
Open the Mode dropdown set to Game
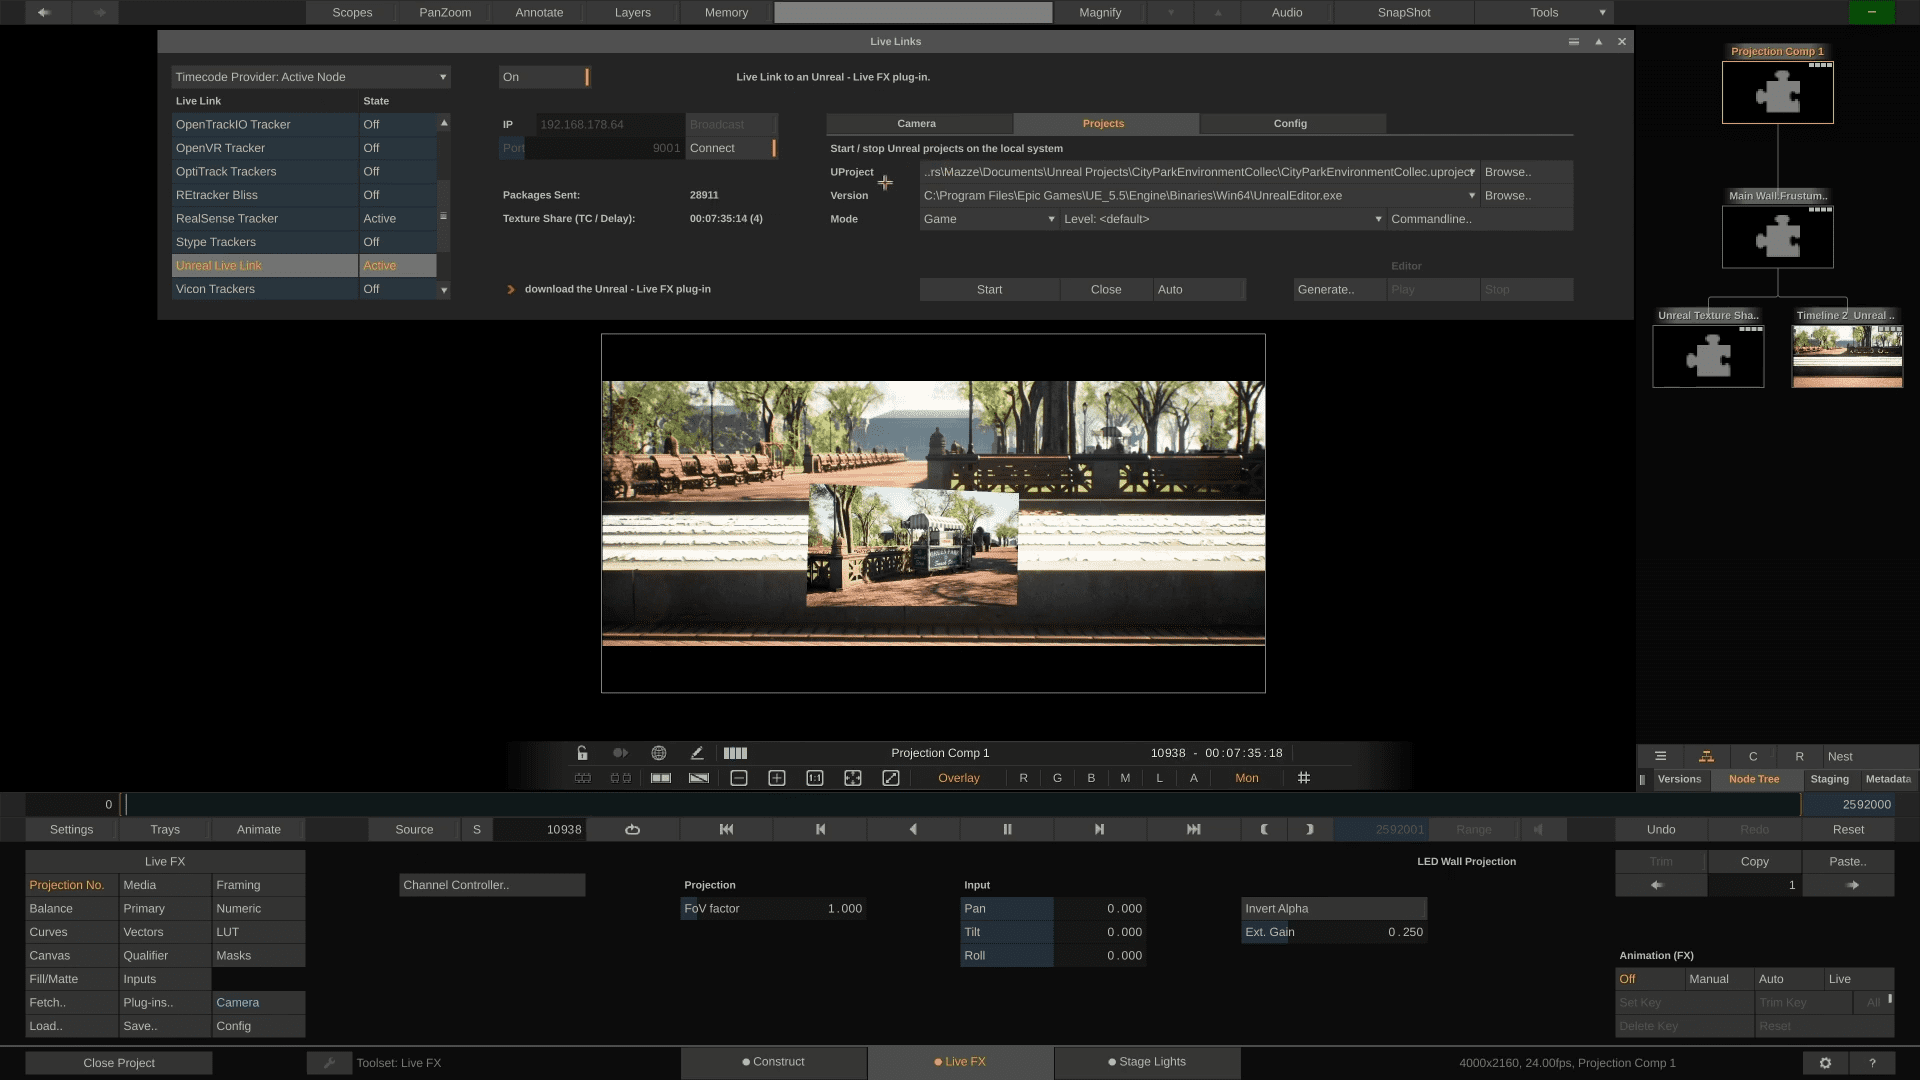[x=988, y=219]
